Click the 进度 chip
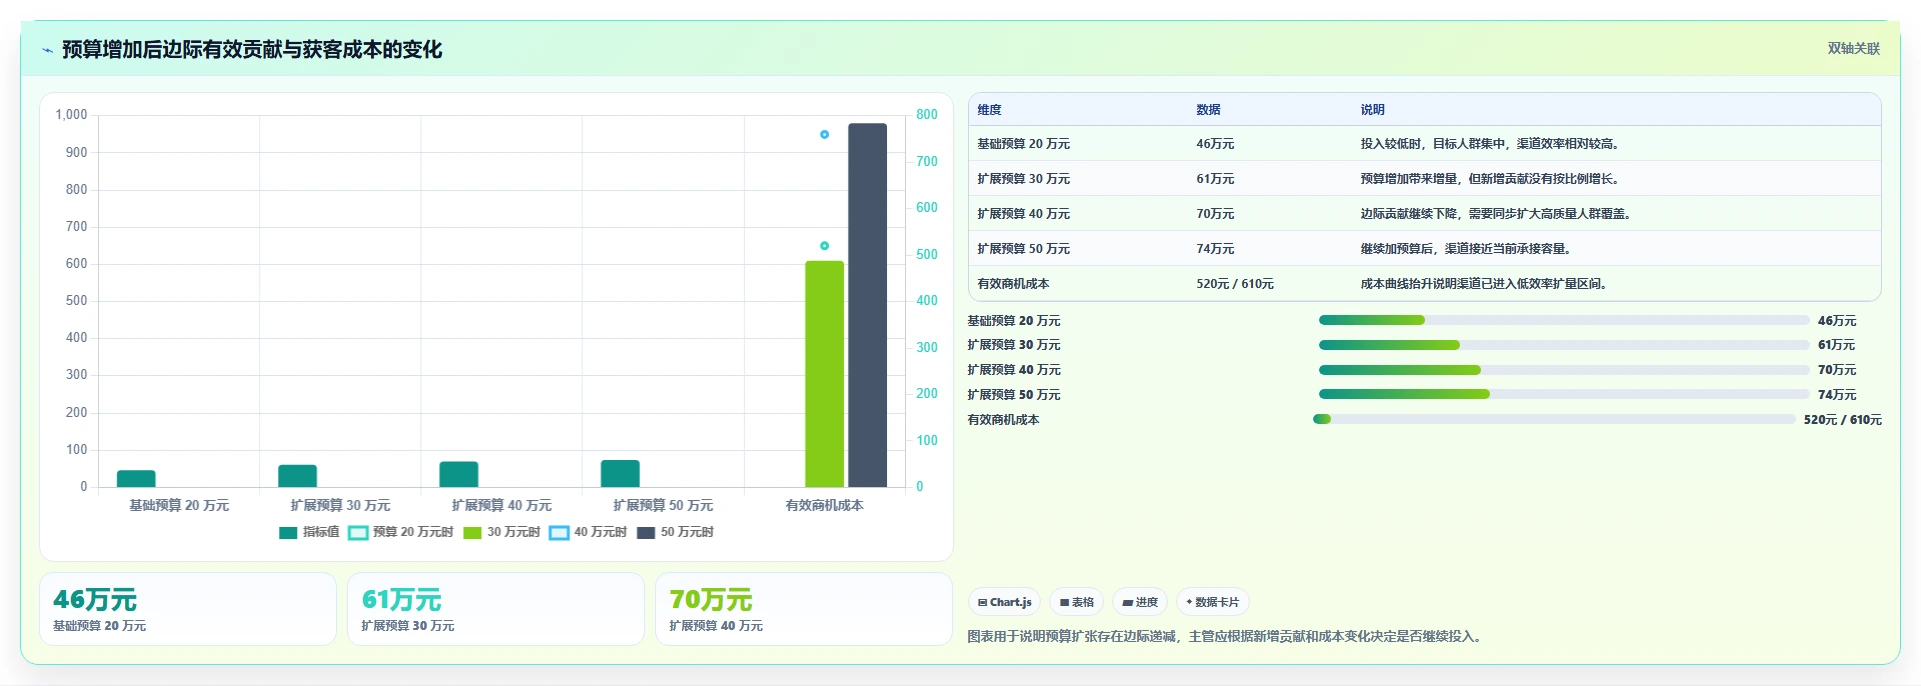The height and width of the screenshot is (686, 1921). [x=1140, y=602]
